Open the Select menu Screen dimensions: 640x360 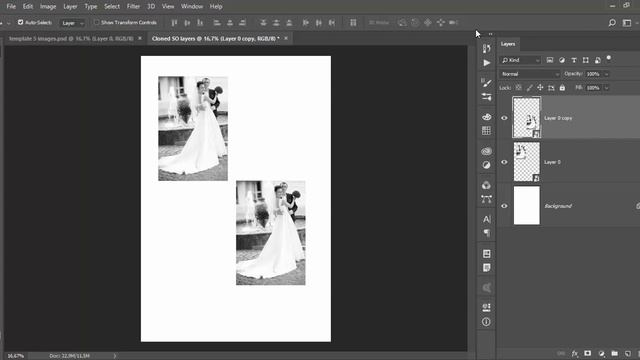point(112,7)
